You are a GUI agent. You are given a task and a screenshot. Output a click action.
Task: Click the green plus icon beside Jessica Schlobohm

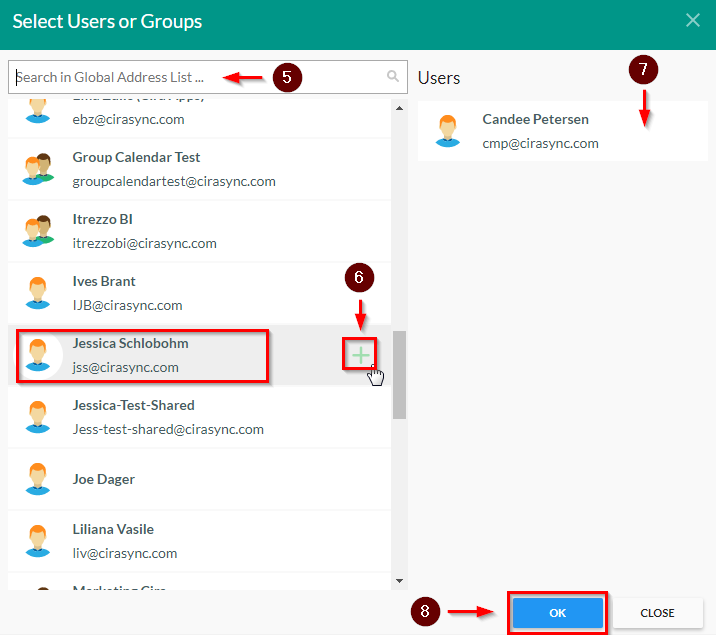point(360,354)
